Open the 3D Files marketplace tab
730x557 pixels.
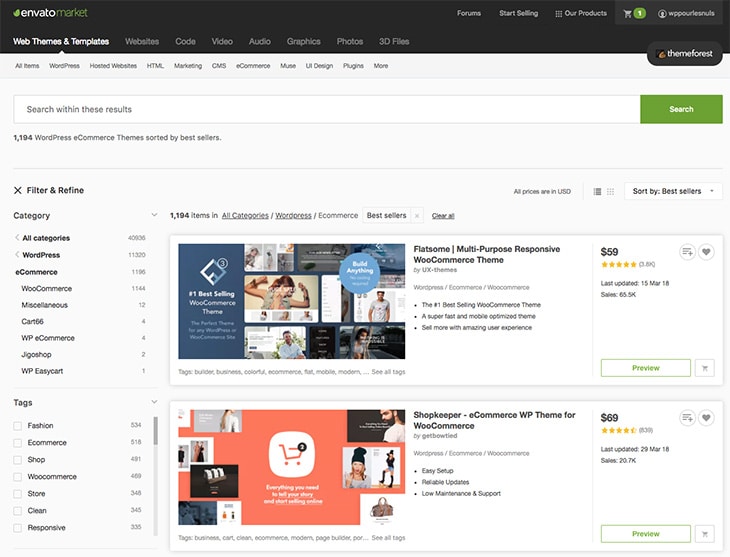[394, 41]
